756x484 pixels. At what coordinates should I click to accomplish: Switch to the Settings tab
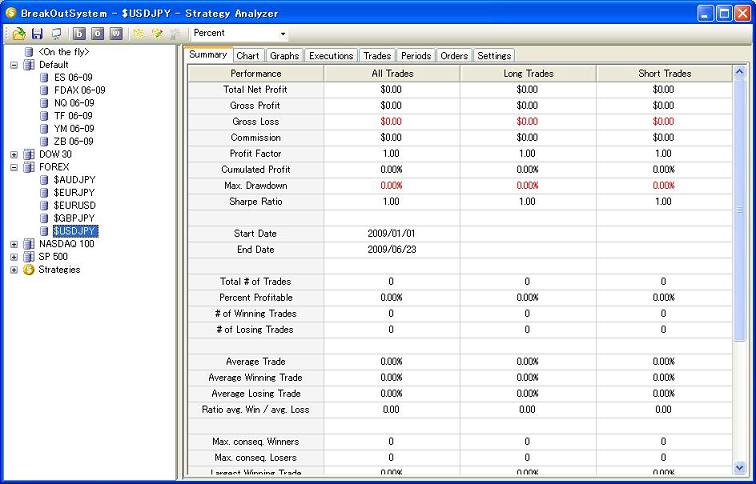(x=494, y=55)
